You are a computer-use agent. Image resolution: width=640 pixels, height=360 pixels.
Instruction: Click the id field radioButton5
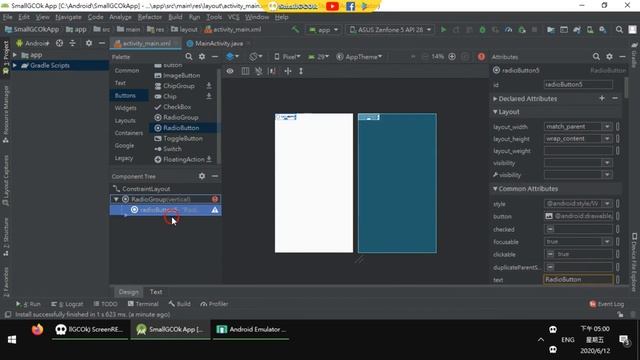click(578, 84)
